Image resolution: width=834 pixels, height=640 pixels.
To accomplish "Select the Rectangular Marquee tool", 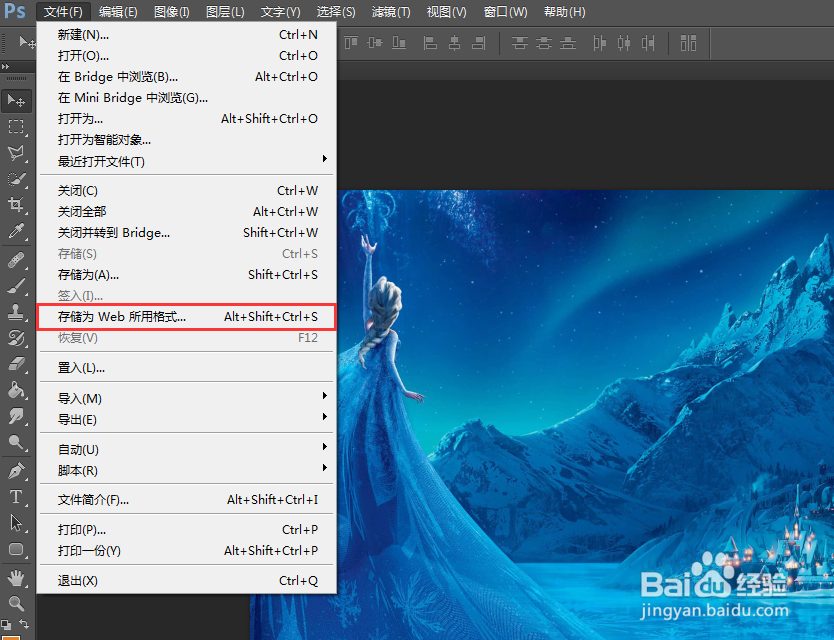I will click(16, 127).
